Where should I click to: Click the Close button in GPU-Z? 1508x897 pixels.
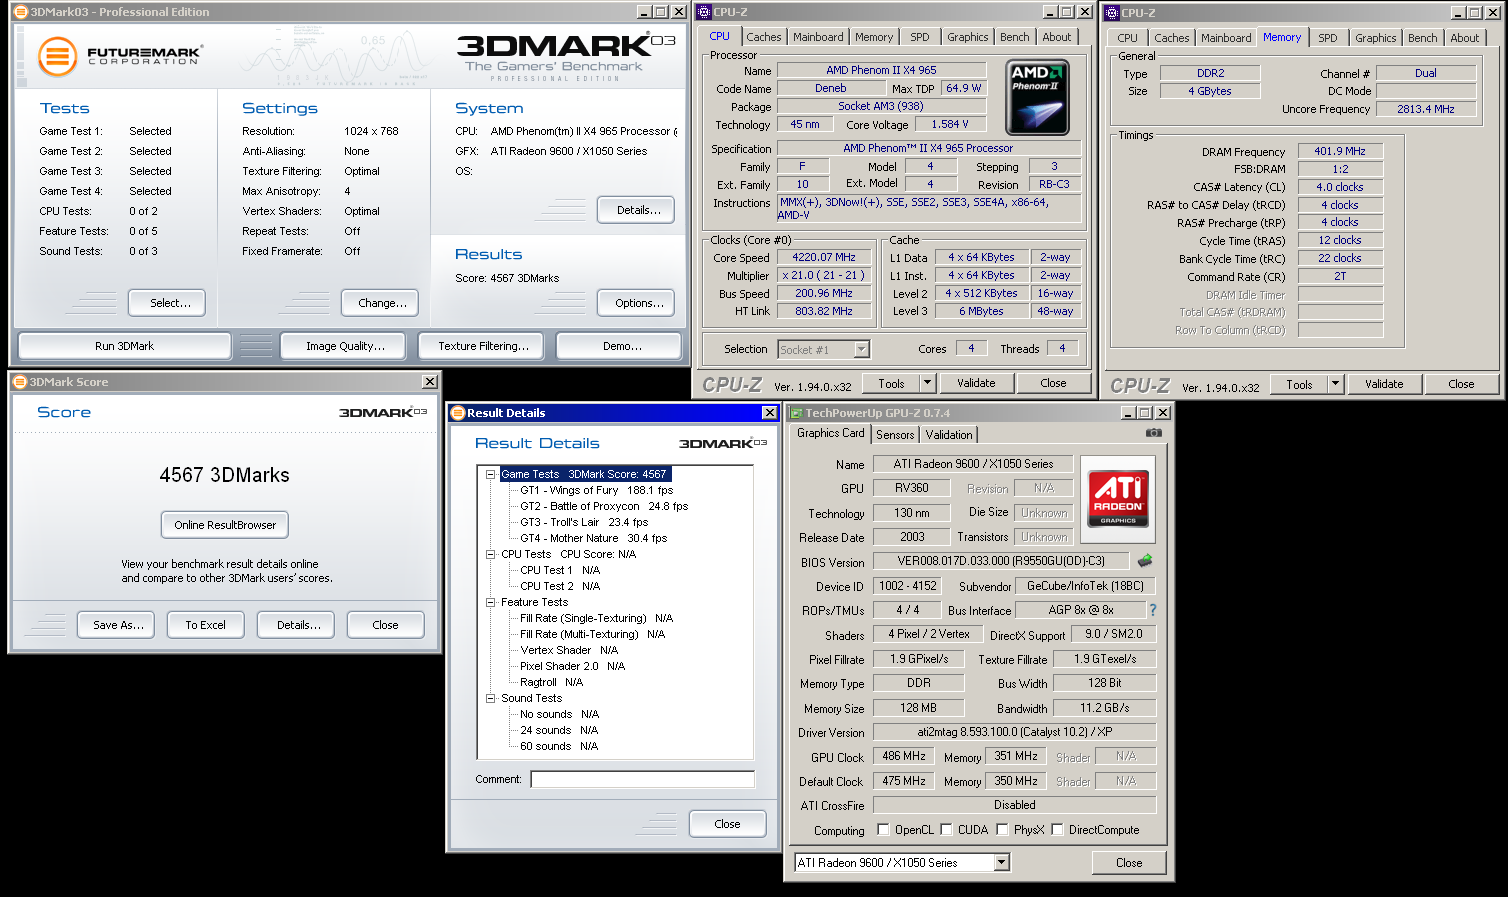(x=1129, y=863)
